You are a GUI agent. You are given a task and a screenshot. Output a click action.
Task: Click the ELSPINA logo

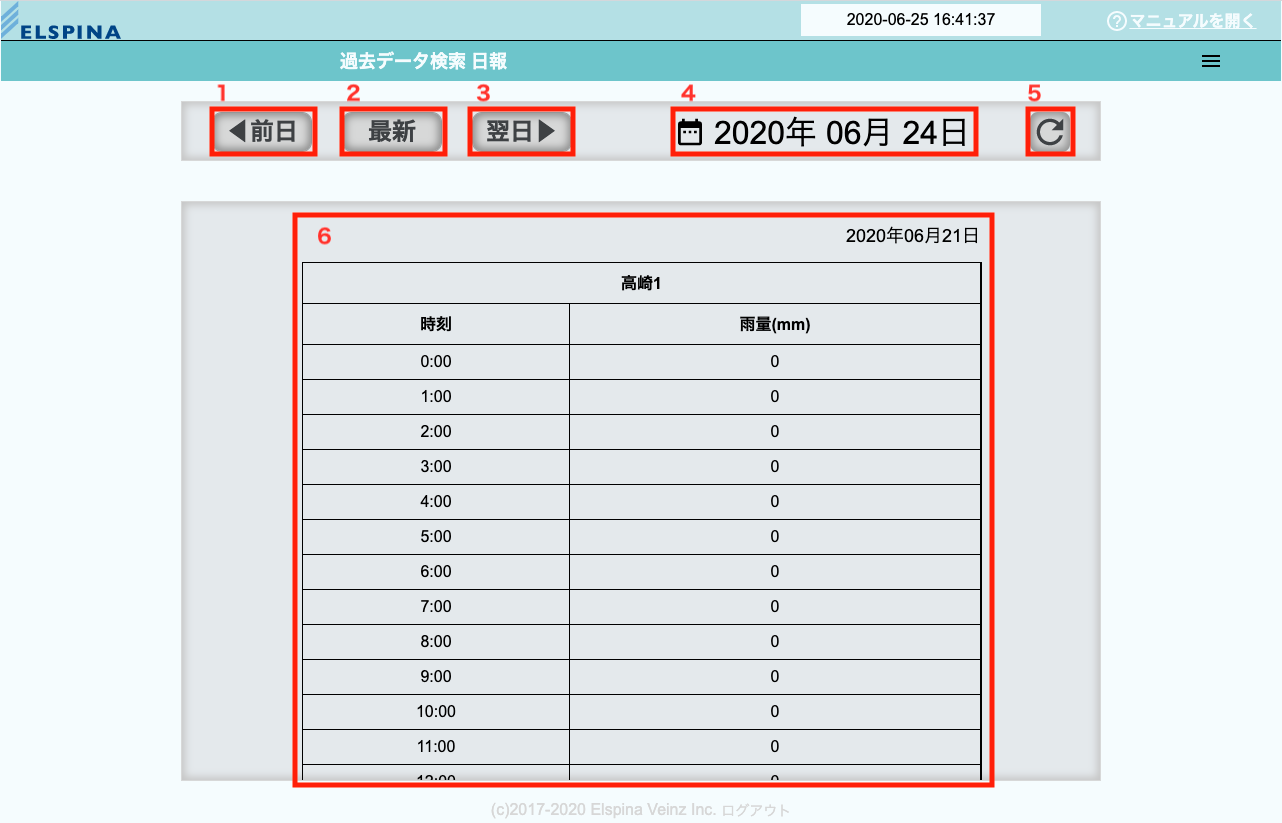[62, 22]
